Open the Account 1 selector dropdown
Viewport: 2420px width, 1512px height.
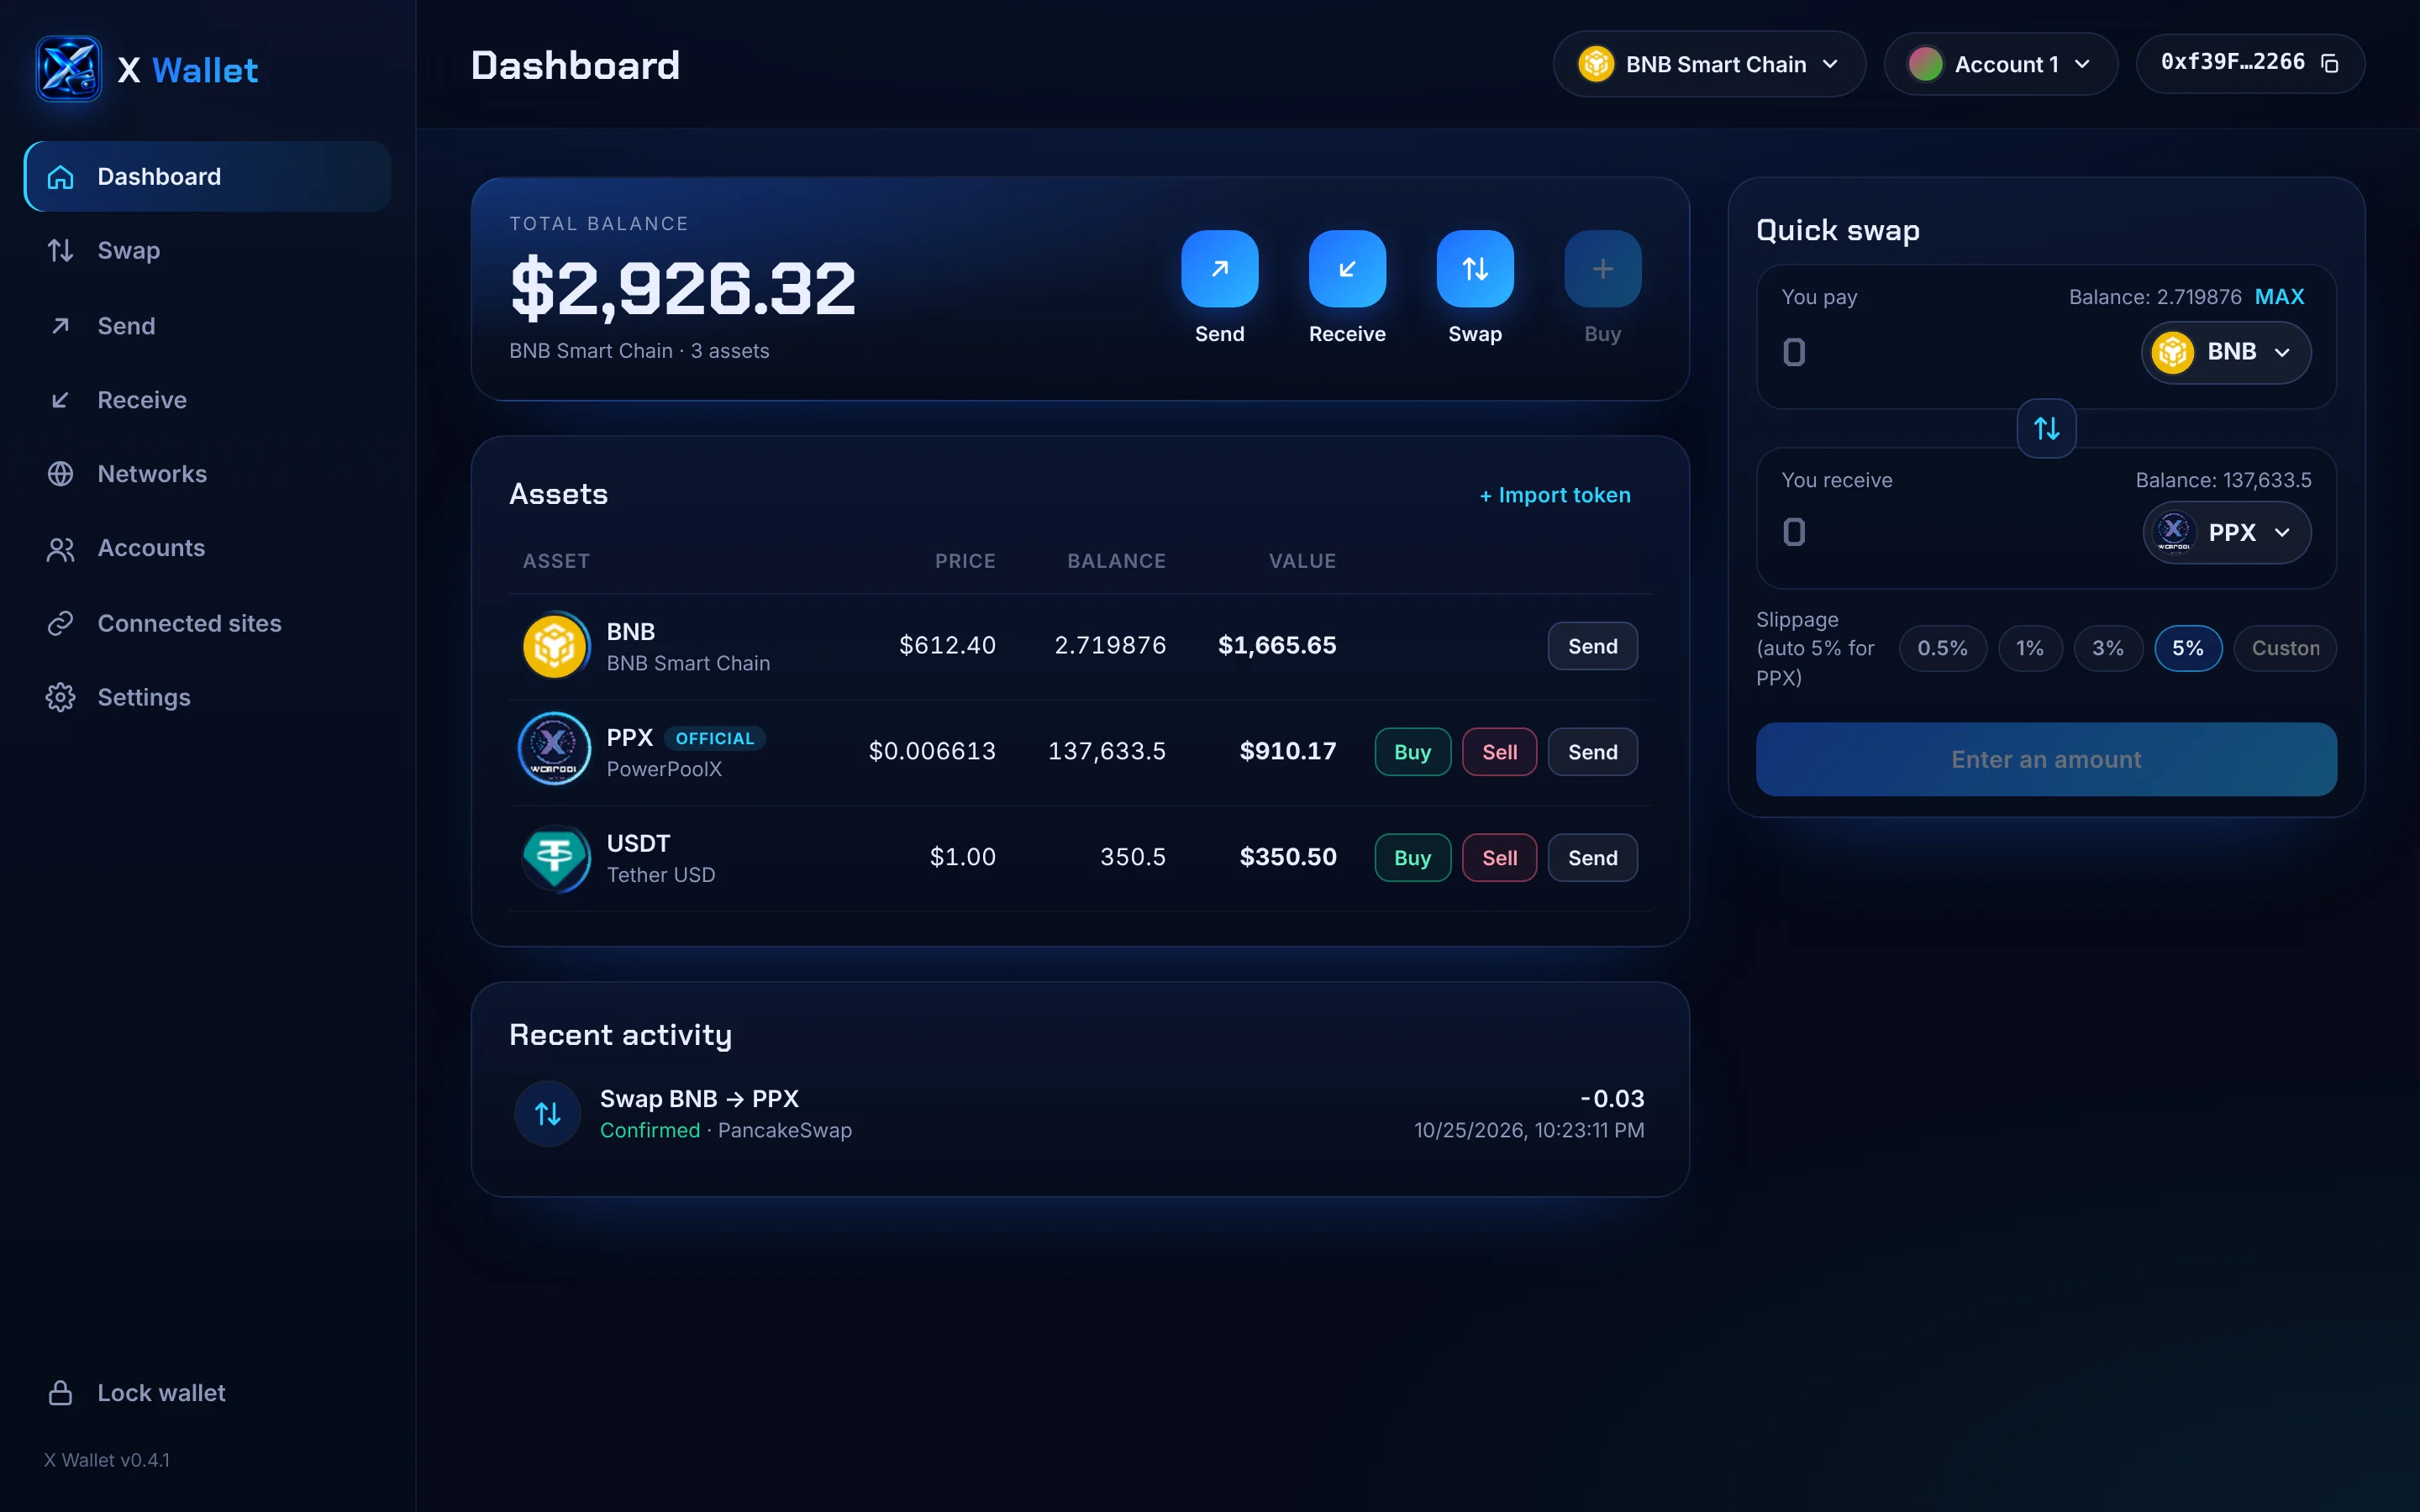pyautogui.click(x=2000, y=64)
